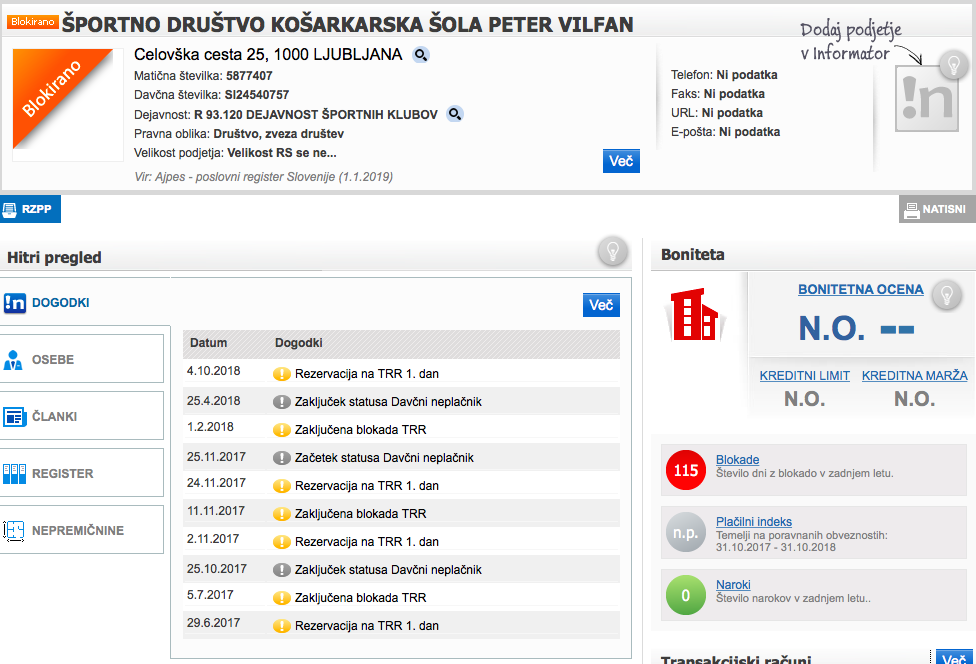Click the lightbulb icon beside Bonitetna ocena
The width and height of the screenshot is (976, 664).
coord(946,295)
